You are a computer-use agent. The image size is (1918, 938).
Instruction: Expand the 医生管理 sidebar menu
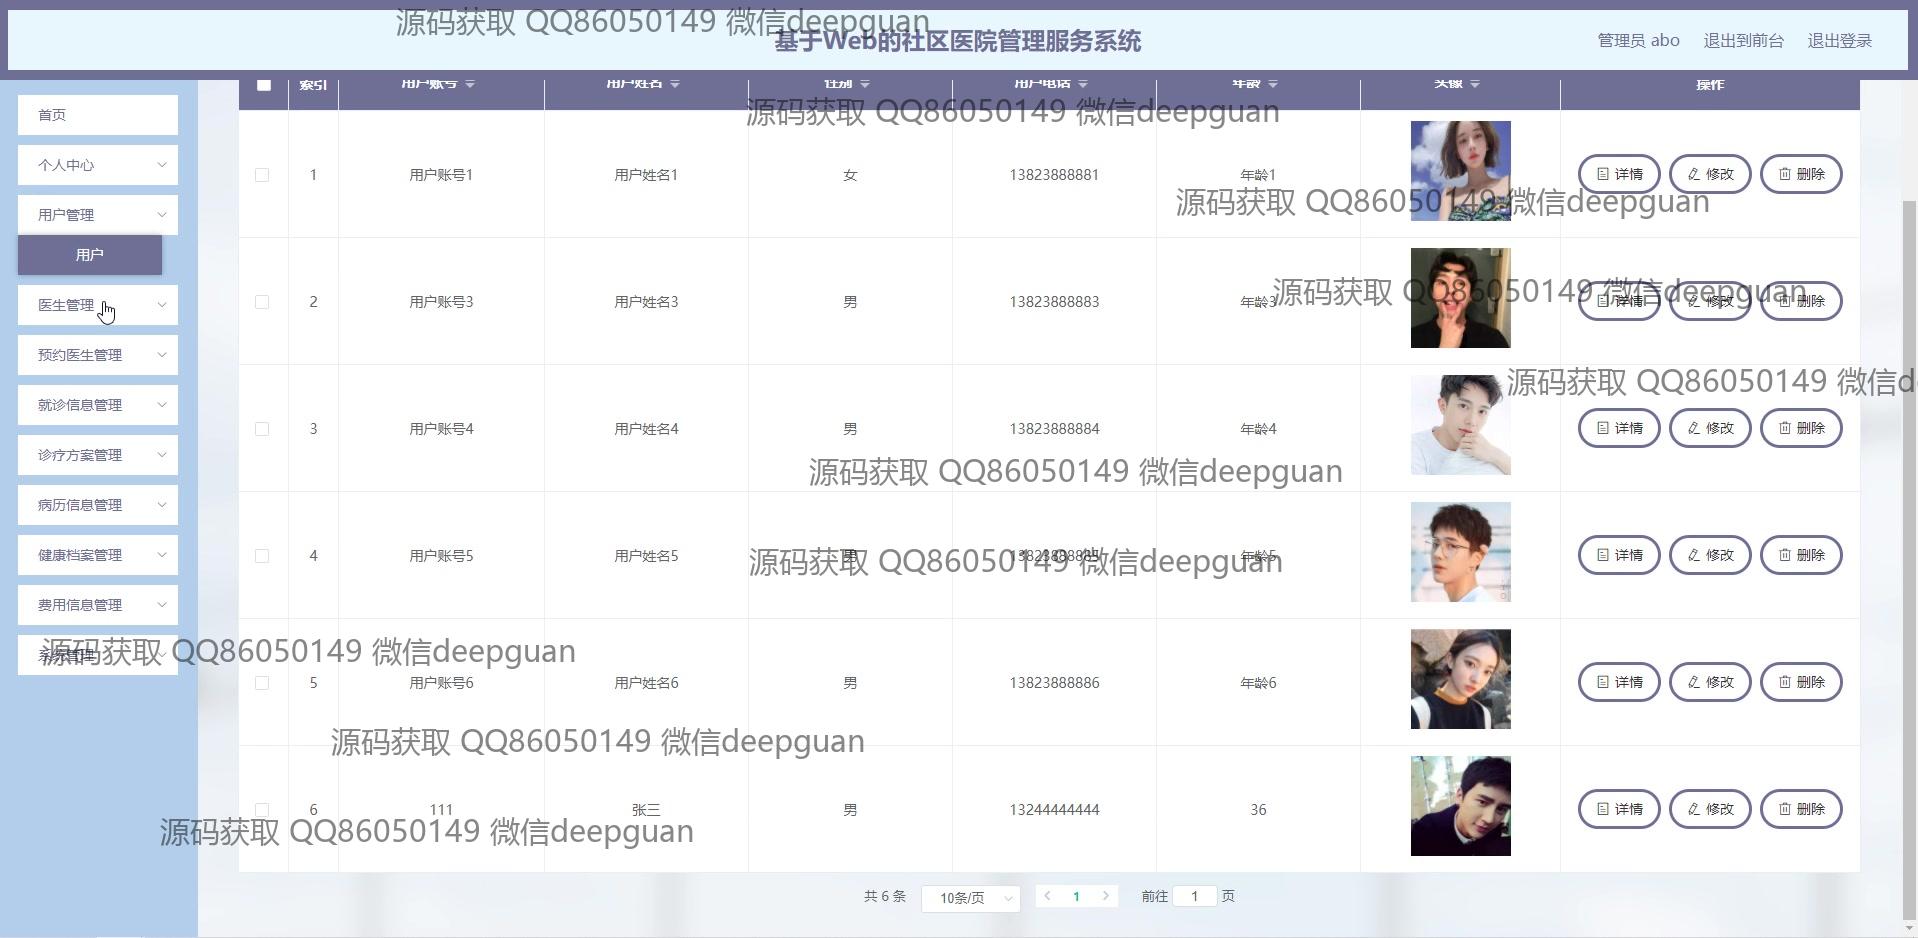pyautogui.click(x=97, y=305)
